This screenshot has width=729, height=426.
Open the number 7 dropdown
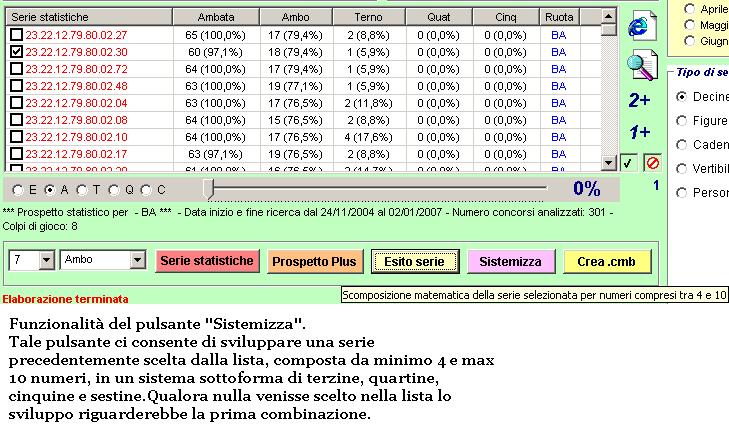pos(46,260)
